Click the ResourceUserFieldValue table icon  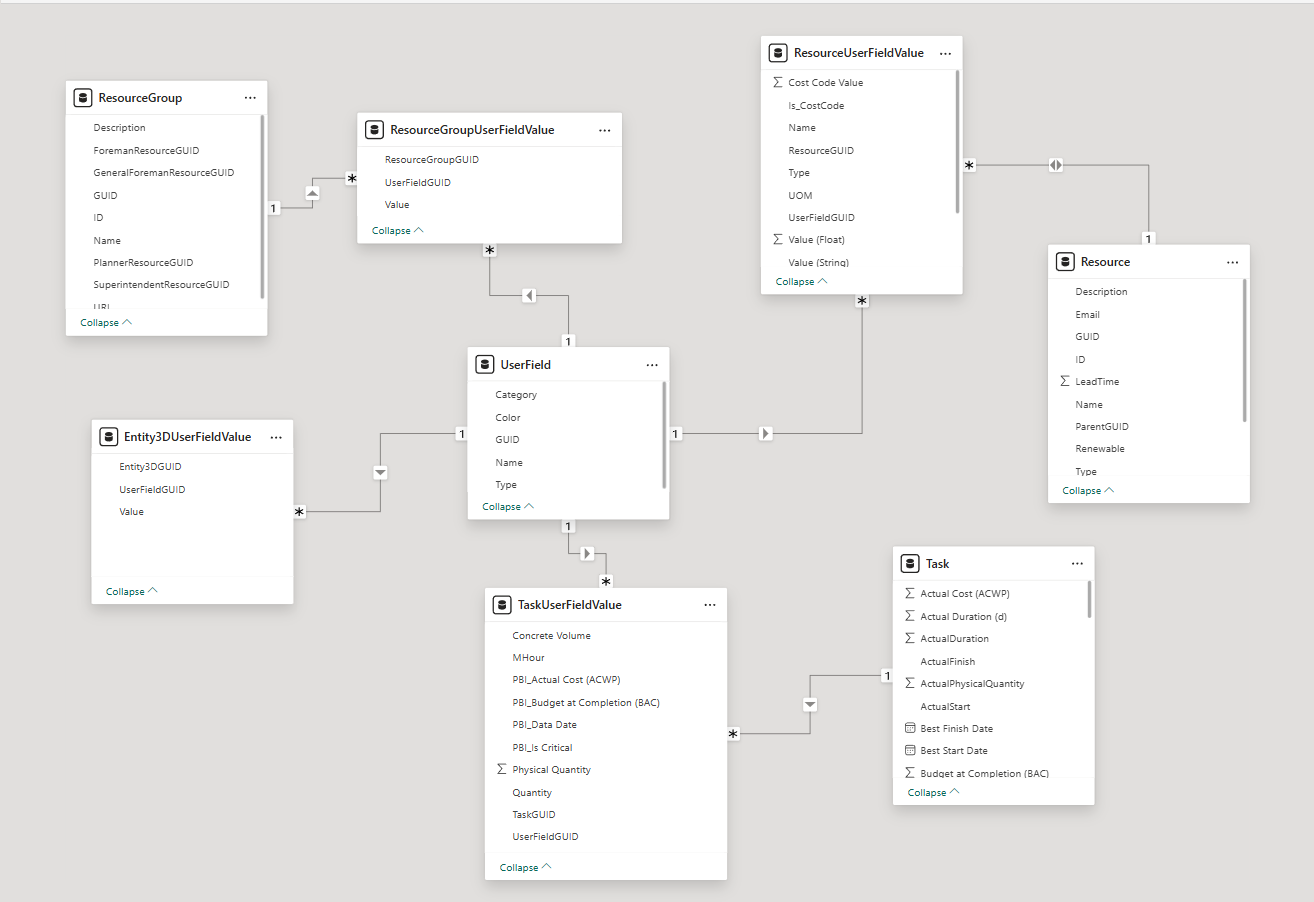point(778,53)
